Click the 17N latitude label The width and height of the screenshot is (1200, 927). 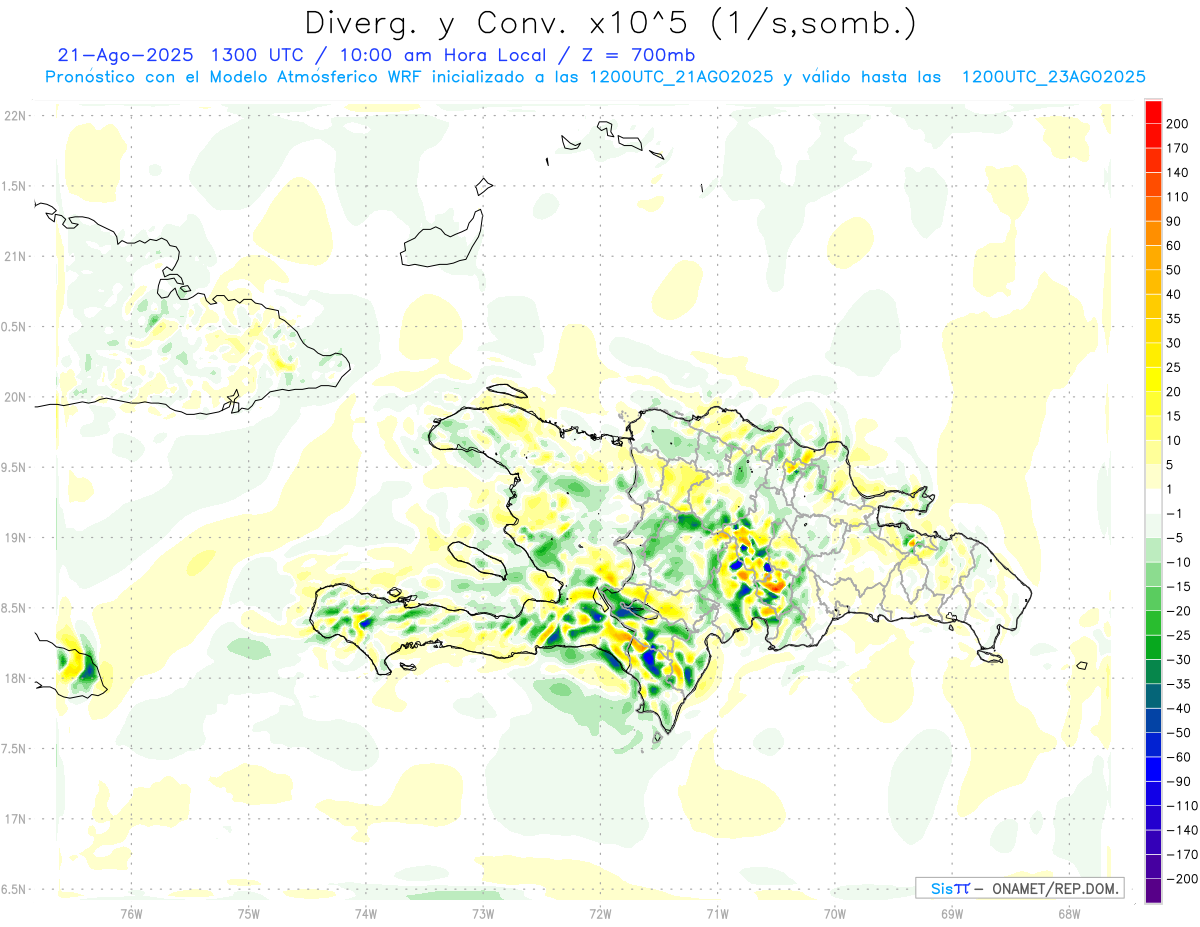coord(15,819)
